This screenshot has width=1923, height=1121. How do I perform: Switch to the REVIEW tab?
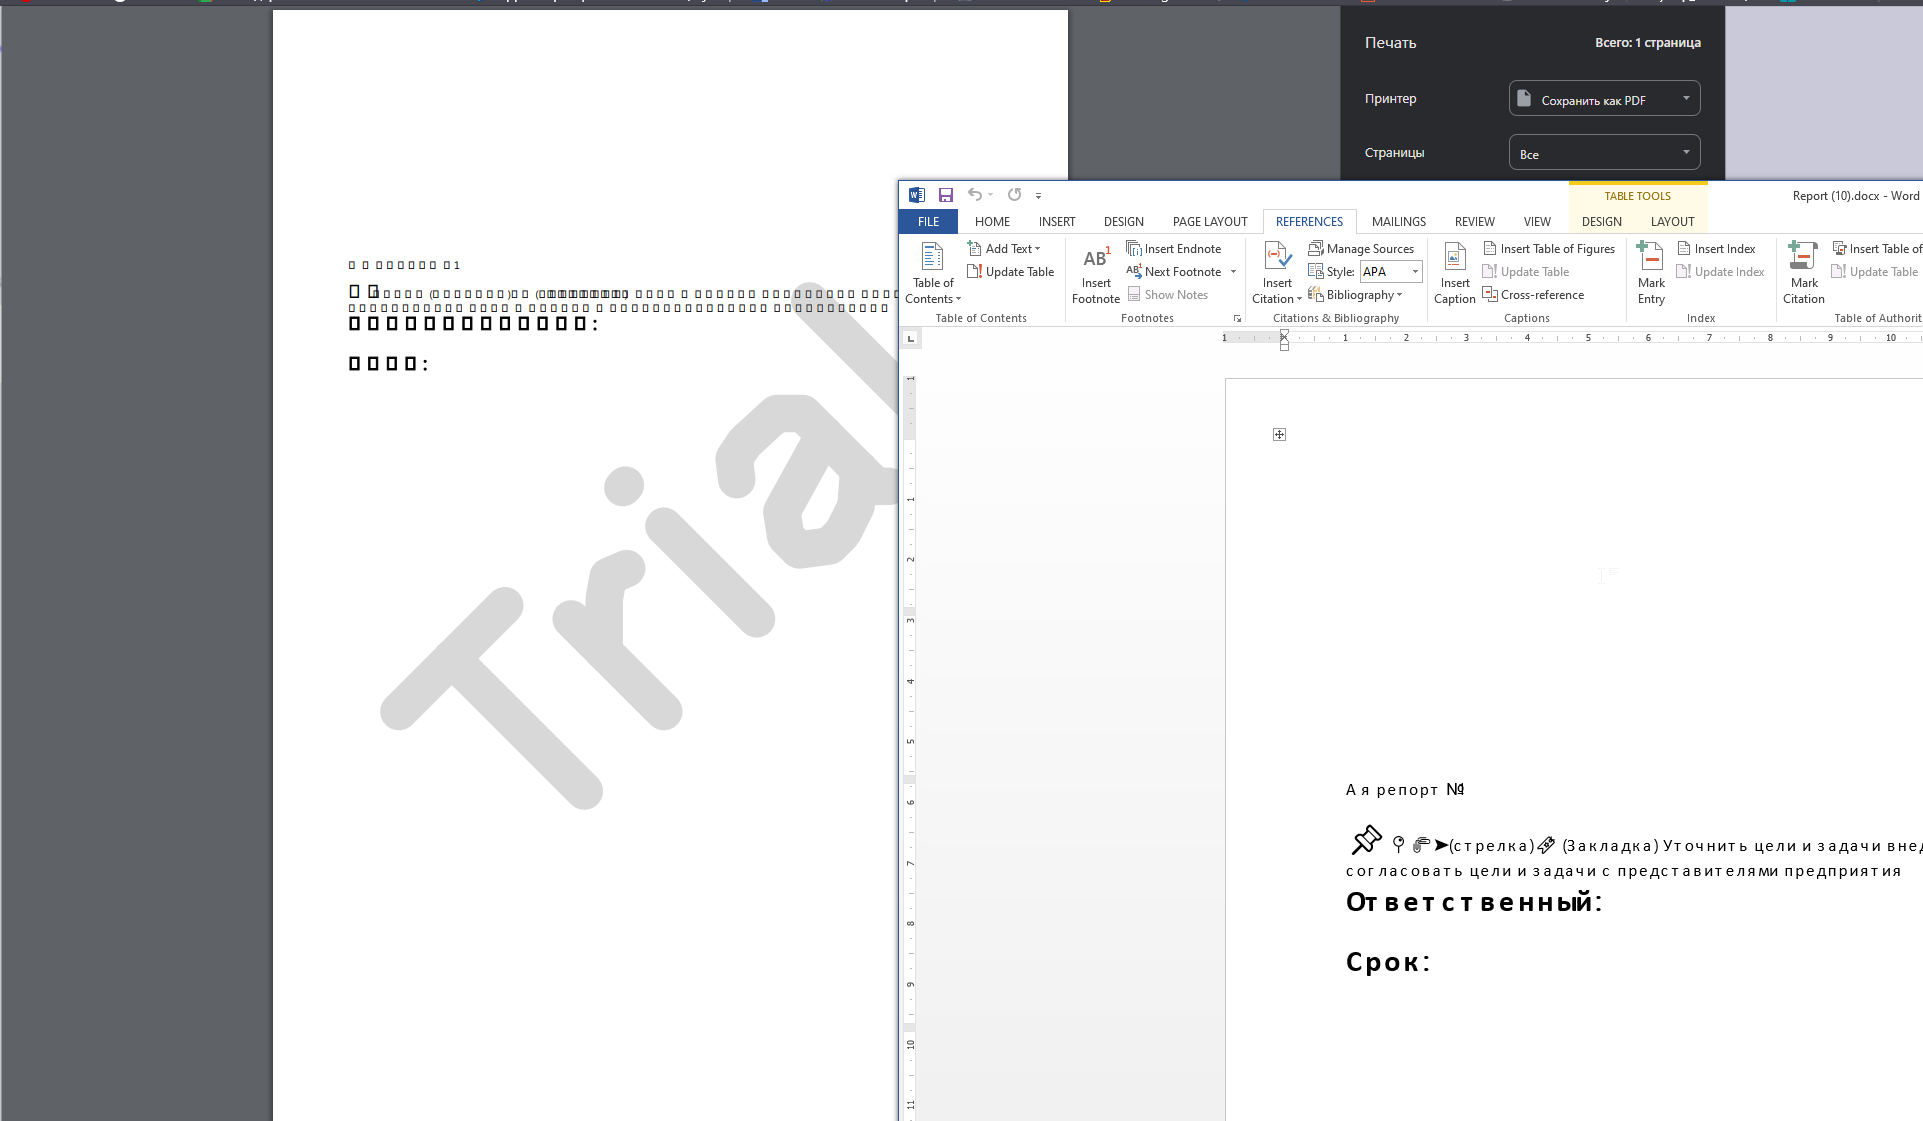click(x=1475, y=222)
